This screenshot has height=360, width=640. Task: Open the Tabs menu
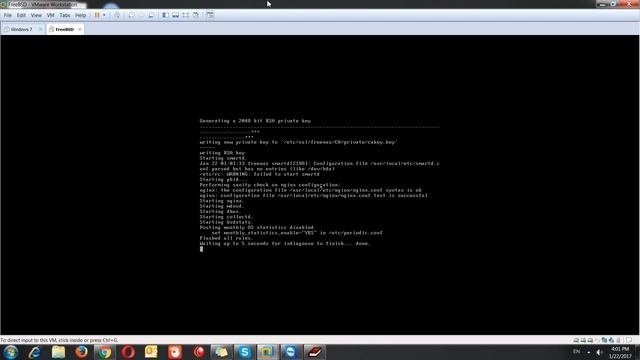(65, 15)
